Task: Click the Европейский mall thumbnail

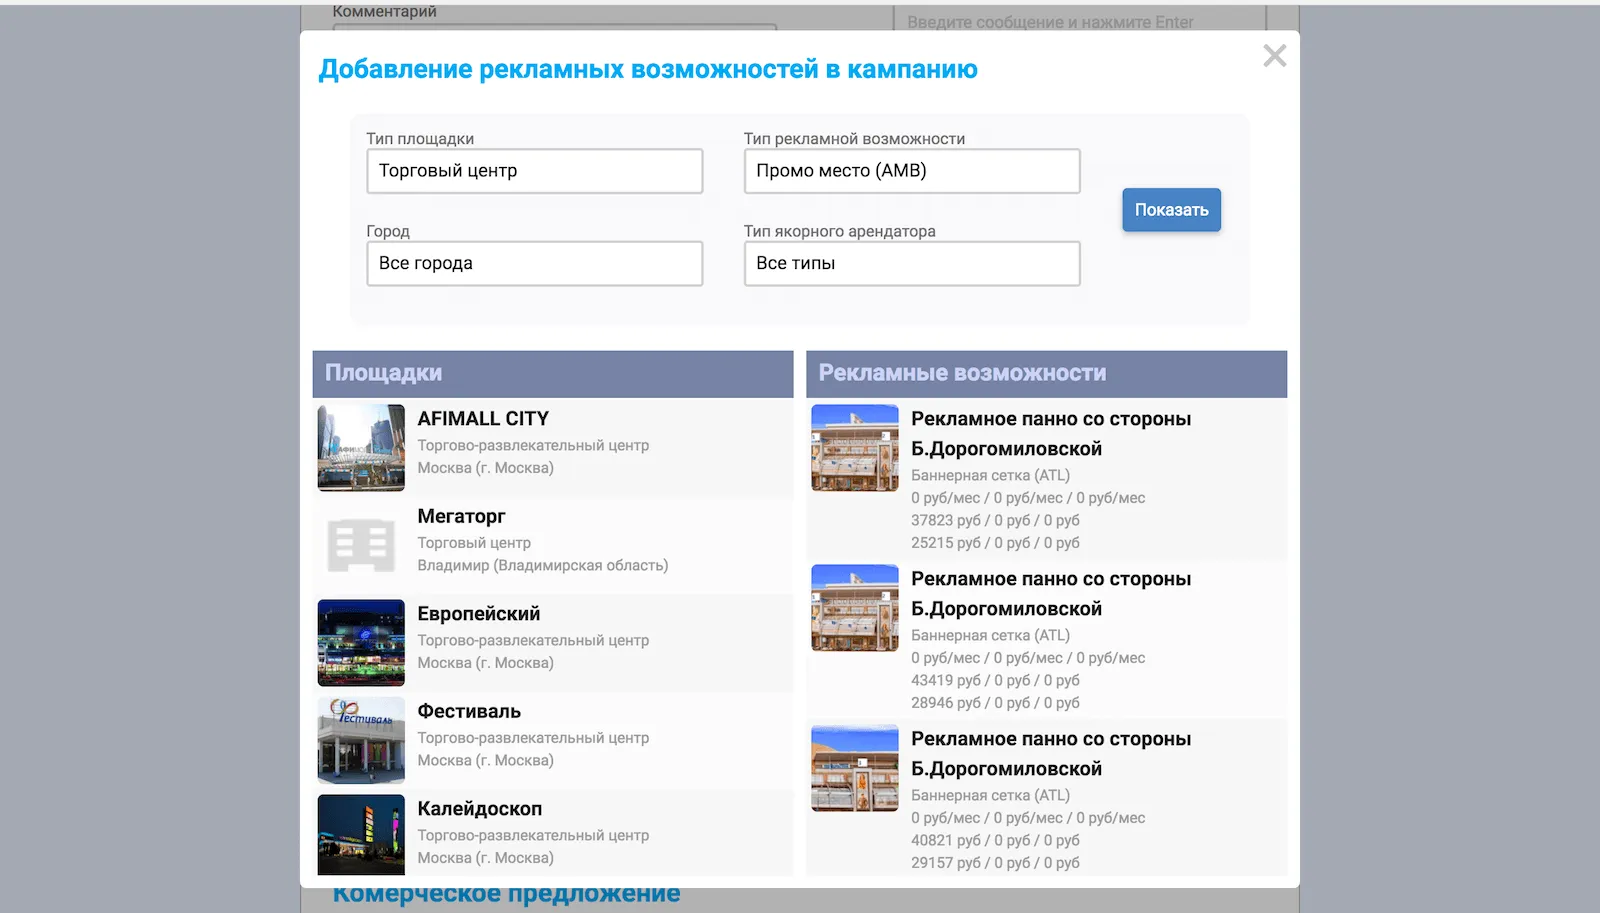Action: tap(361, 643)
